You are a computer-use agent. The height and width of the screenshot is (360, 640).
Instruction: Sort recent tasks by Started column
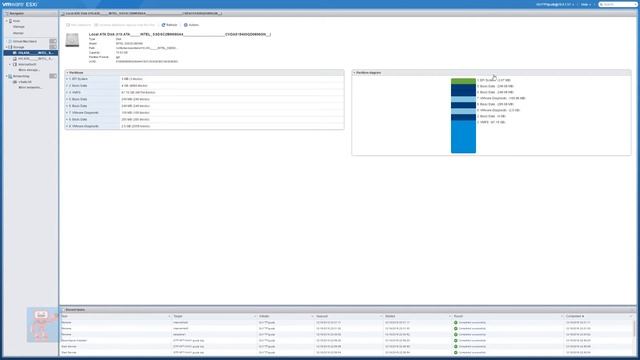click(417, 316)
